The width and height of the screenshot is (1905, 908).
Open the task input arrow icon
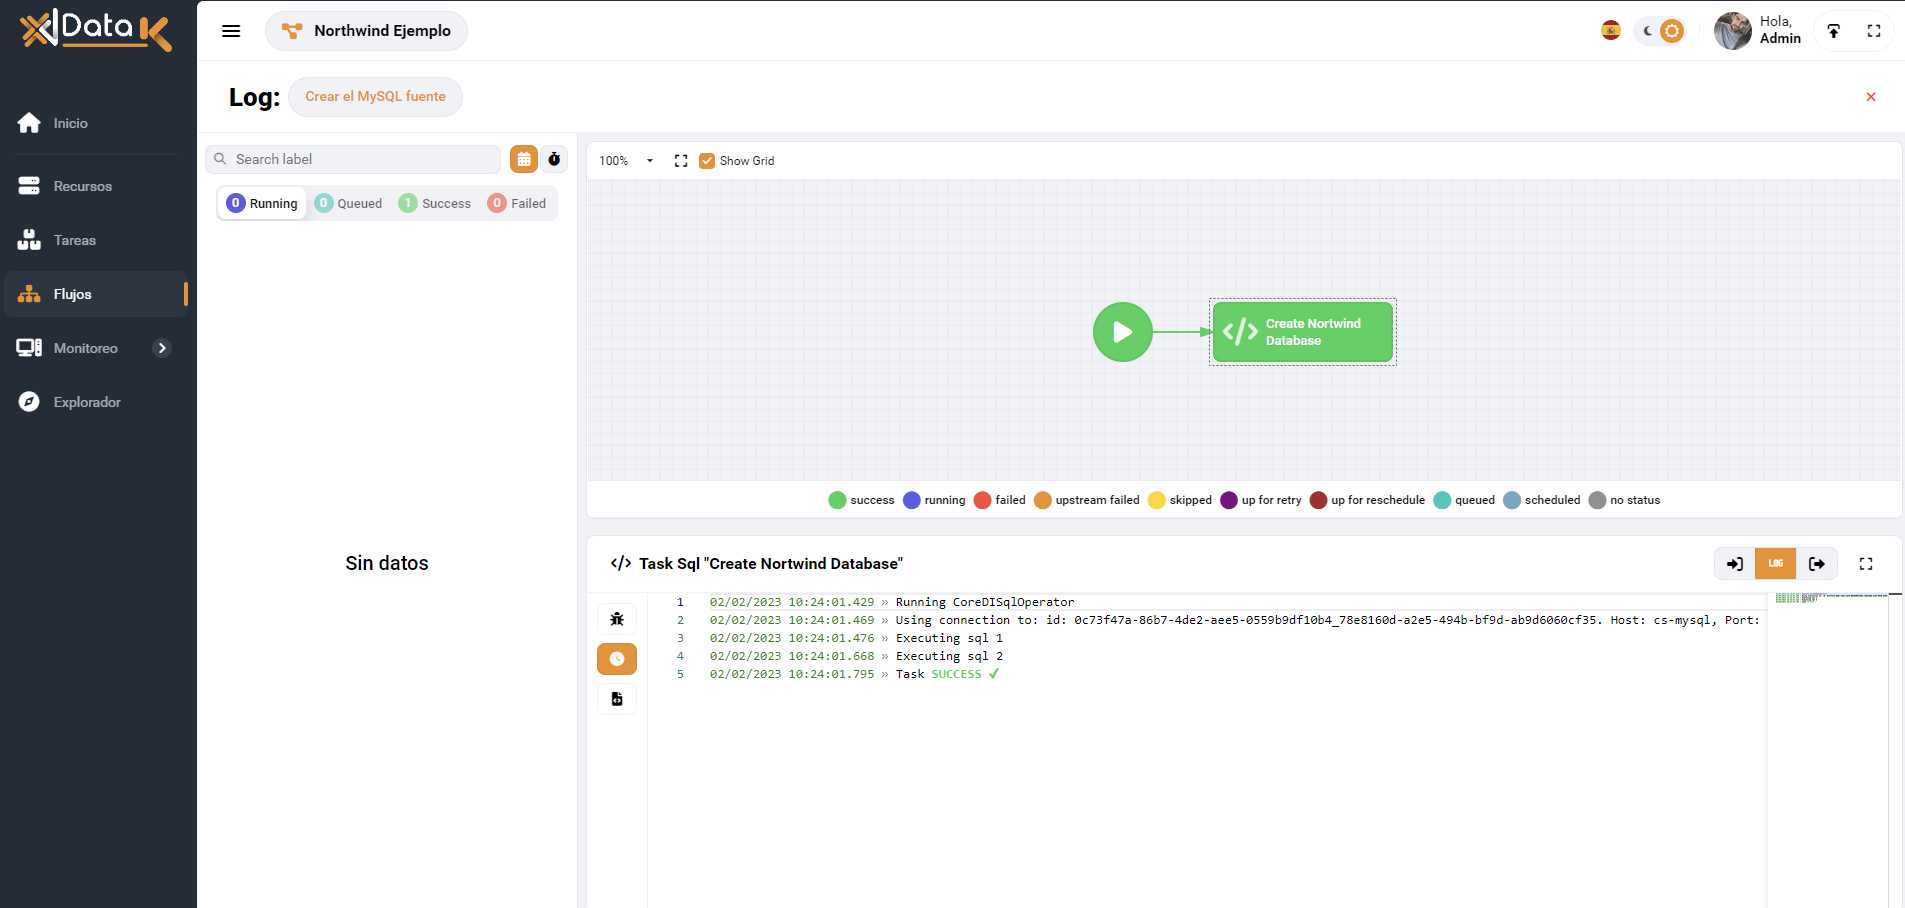click(1734, 564)
